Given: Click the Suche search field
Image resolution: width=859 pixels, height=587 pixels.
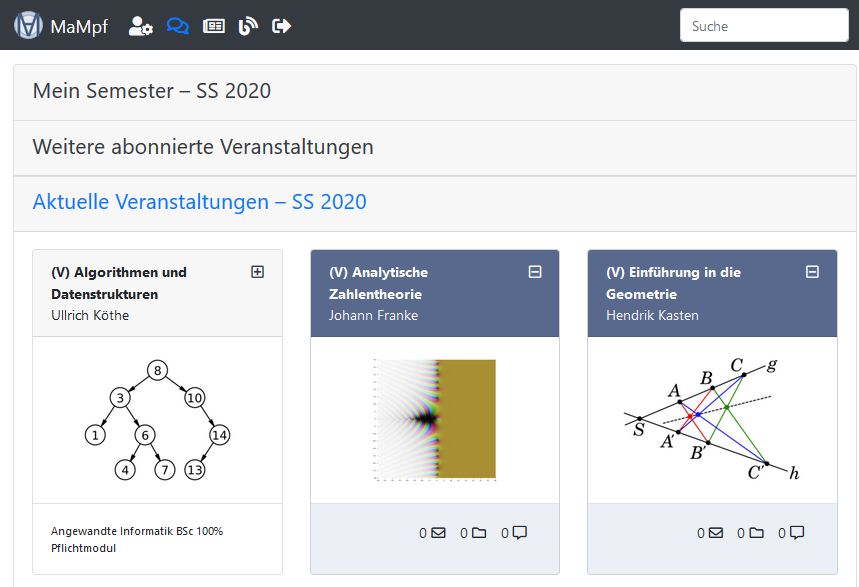Looking at the screenshot, I should [x=764, y=26].
